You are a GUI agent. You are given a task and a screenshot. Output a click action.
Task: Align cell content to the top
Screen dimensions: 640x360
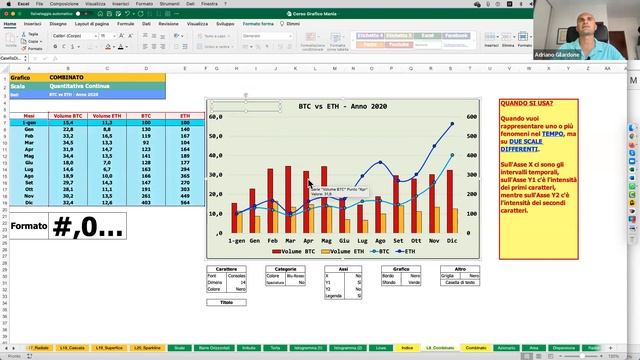tap(145, 36)
